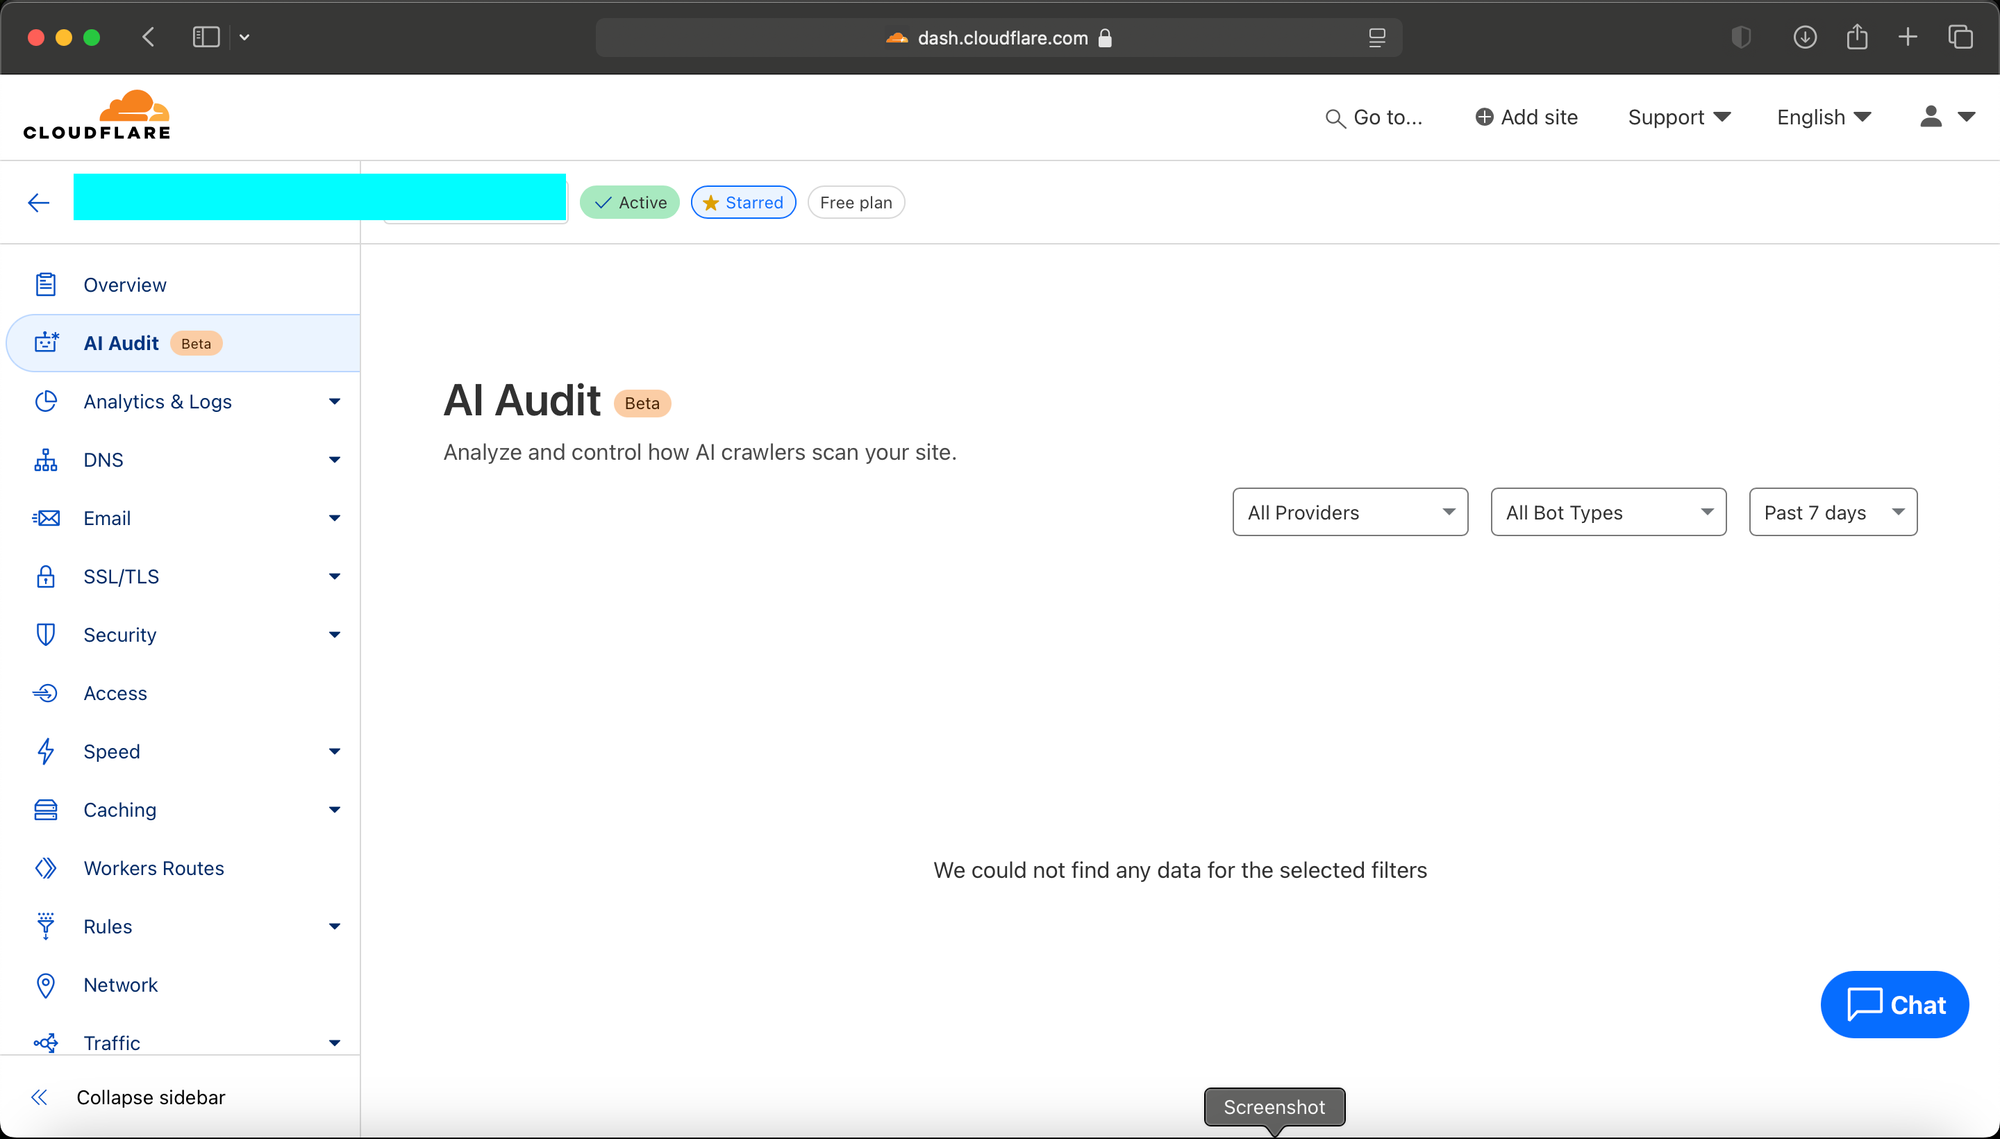Open the Chat support button
Image resolution: width=2000 pixels, height=1139 pixels.
click(1894, 1004)
